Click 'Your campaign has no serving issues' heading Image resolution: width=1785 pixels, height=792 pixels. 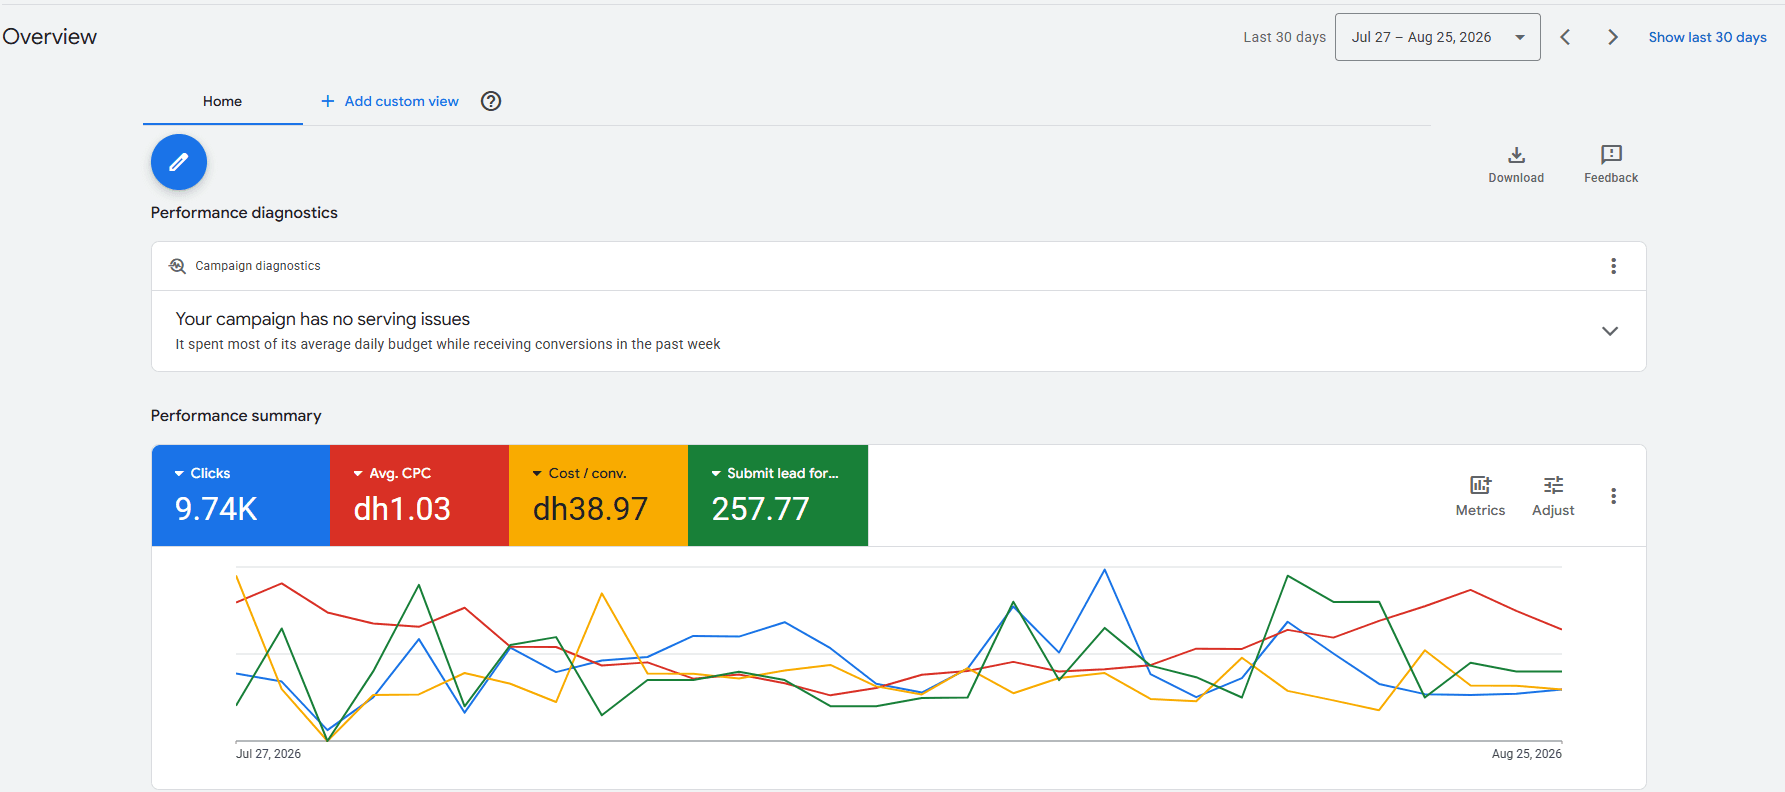(x=322, y=319)
